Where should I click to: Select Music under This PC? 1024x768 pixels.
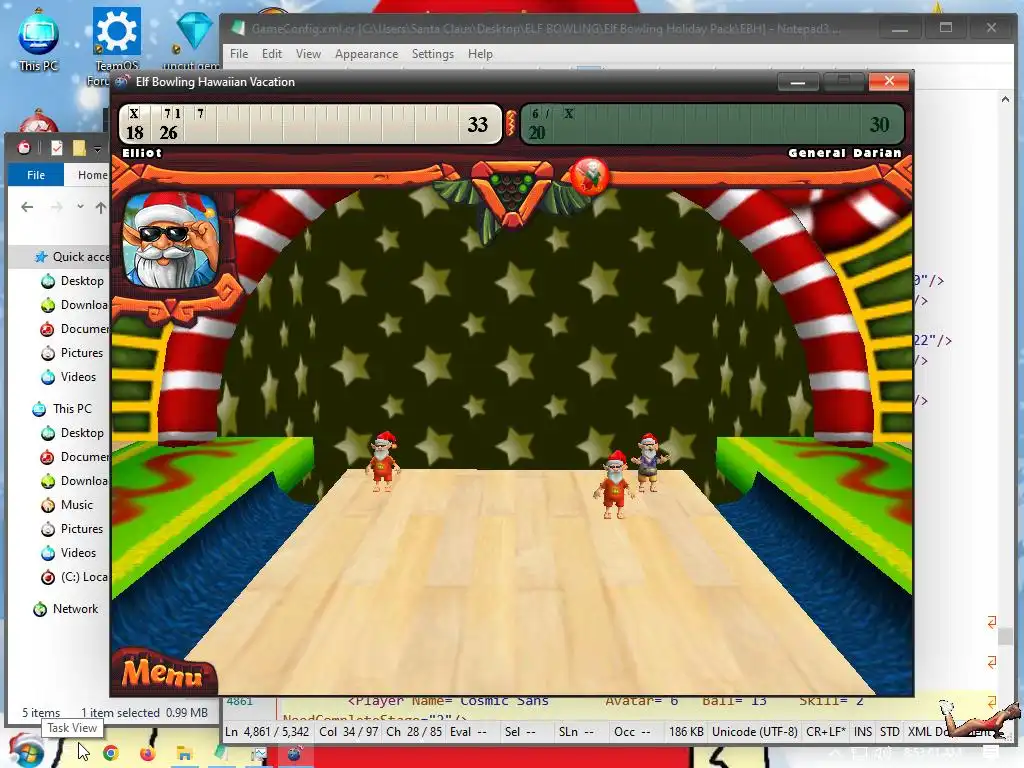76,505
